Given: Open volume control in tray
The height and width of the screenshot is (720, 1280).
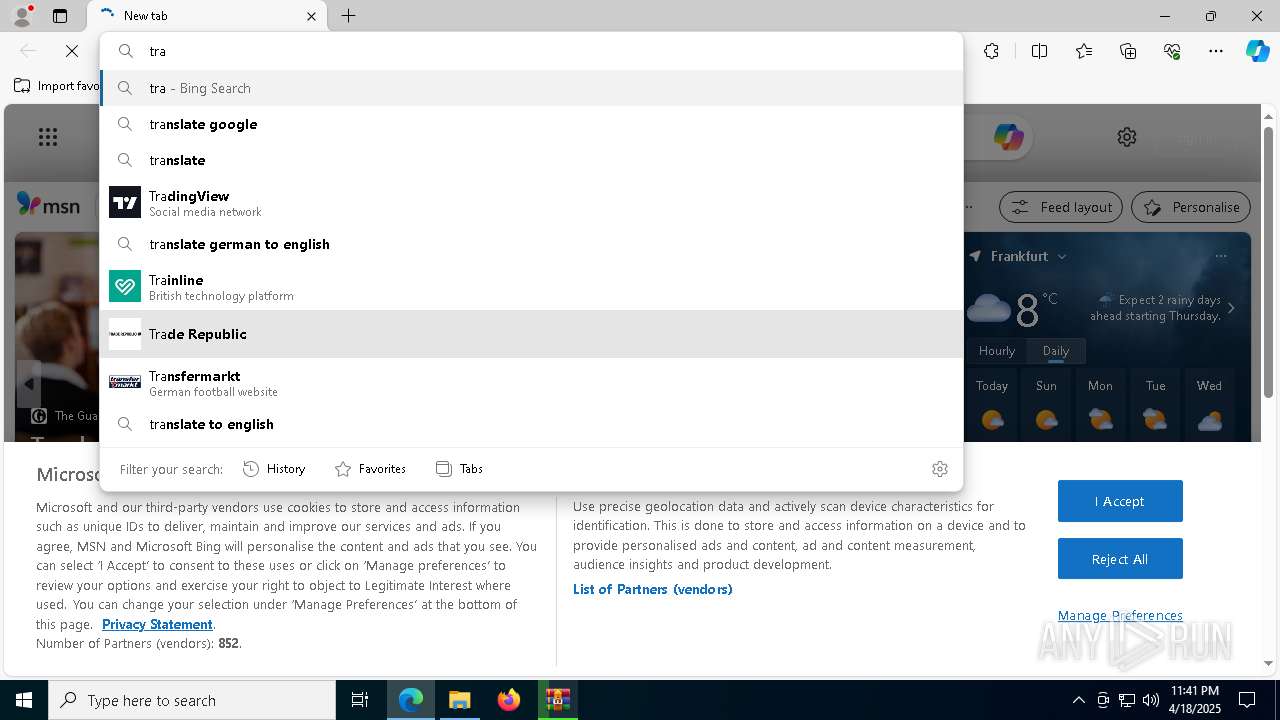Looking at the screenshot, I should 1151,700.
